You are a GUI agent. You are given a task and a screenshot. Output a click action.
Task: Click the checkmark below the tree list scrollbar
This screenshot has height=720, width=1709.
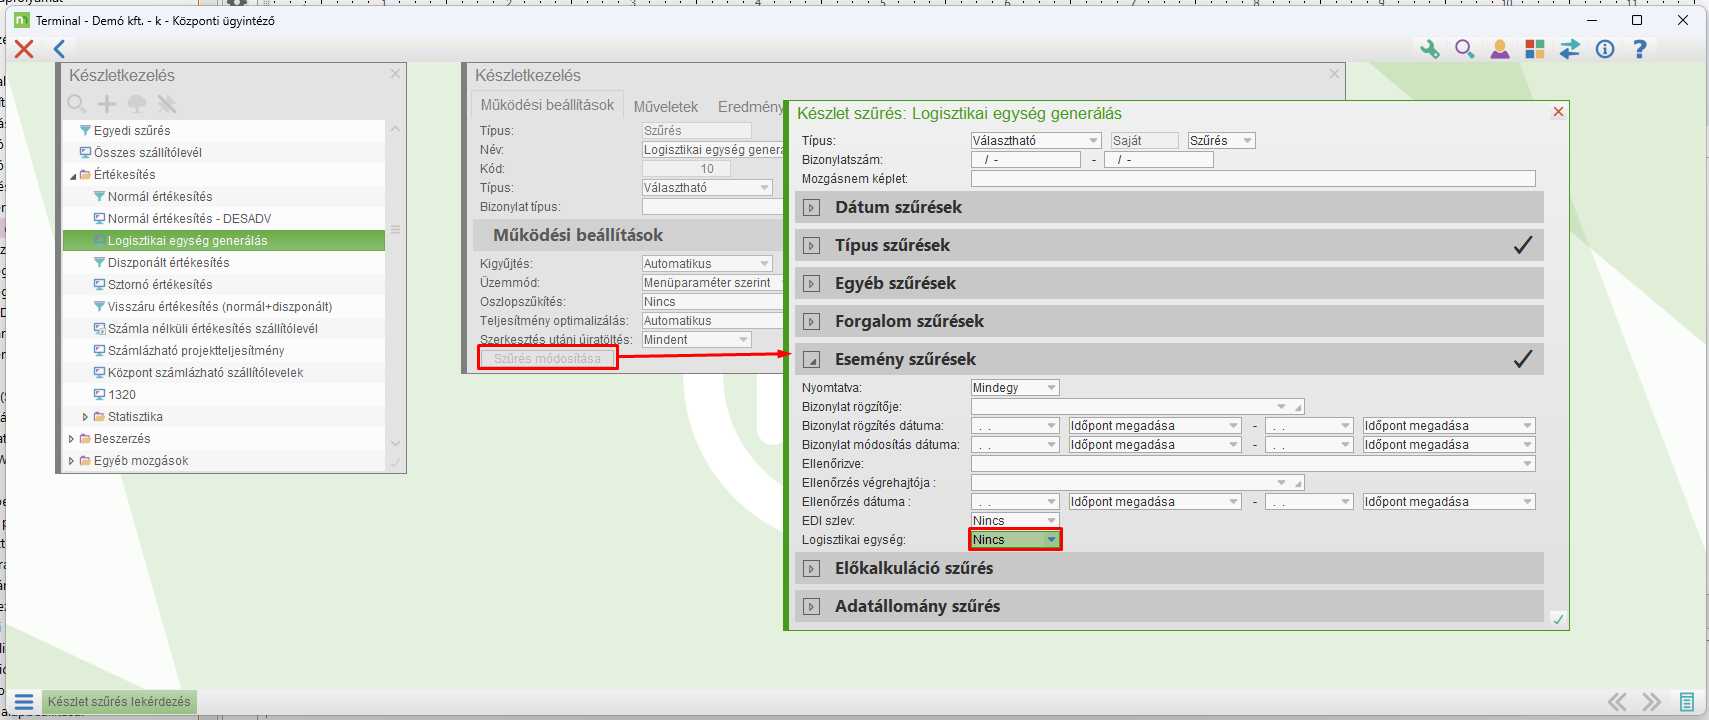click(x=396, y=462)
